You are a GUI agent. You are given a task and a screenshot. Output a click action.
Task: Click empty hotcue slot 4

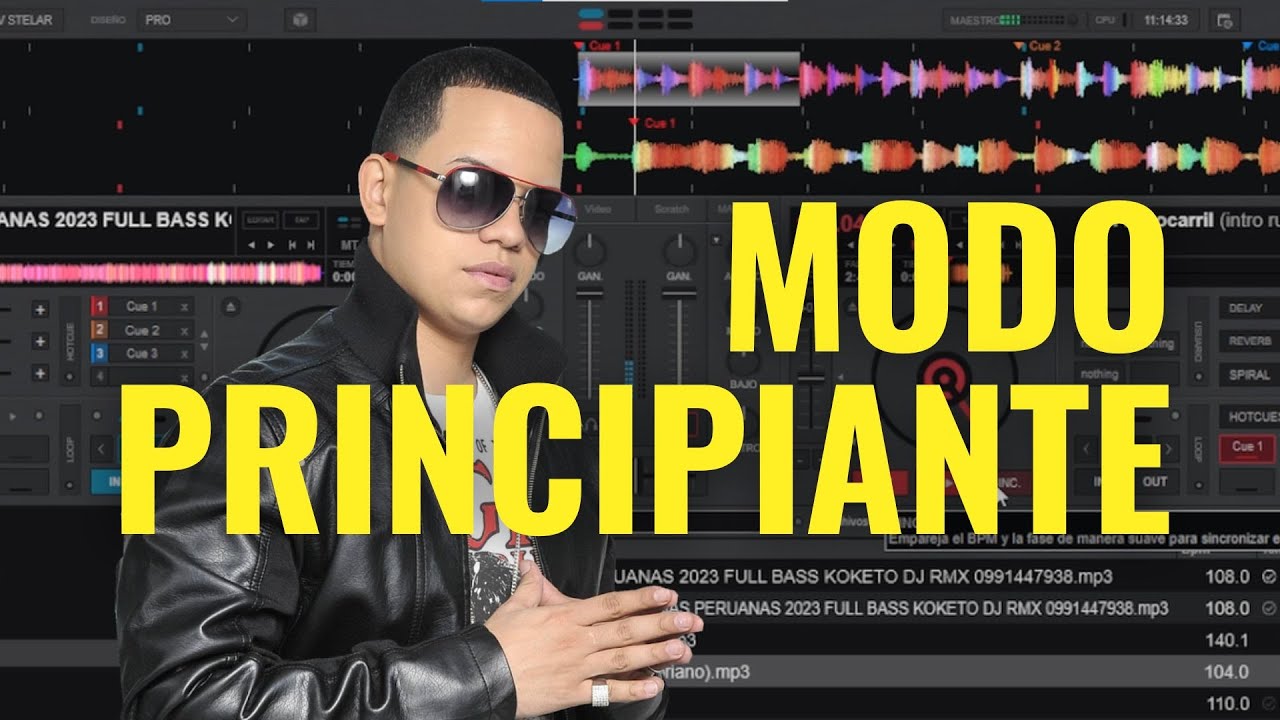click(142, 376)
